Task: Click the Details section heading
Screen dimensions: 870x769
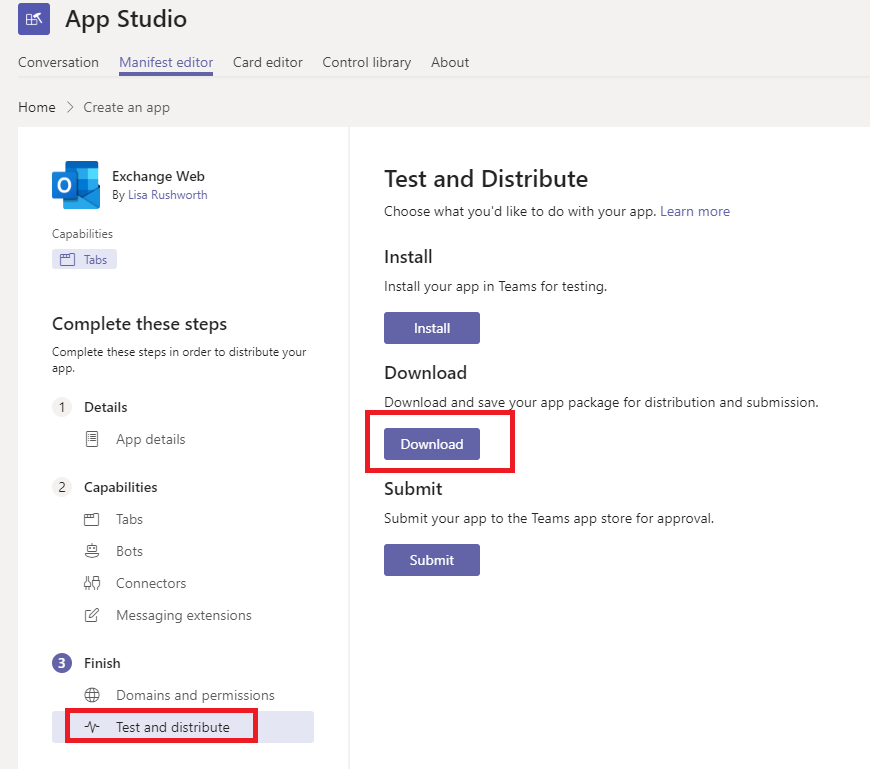Action: pos(105,407)
